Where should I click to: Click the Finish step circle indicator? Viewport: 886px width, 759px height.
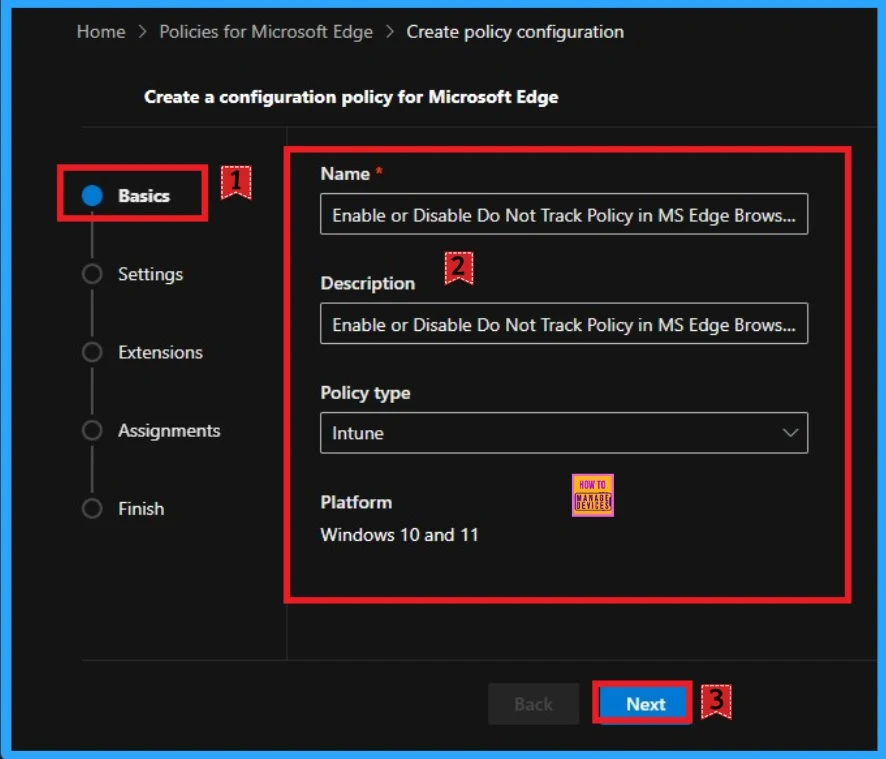[x=92, y=509]
